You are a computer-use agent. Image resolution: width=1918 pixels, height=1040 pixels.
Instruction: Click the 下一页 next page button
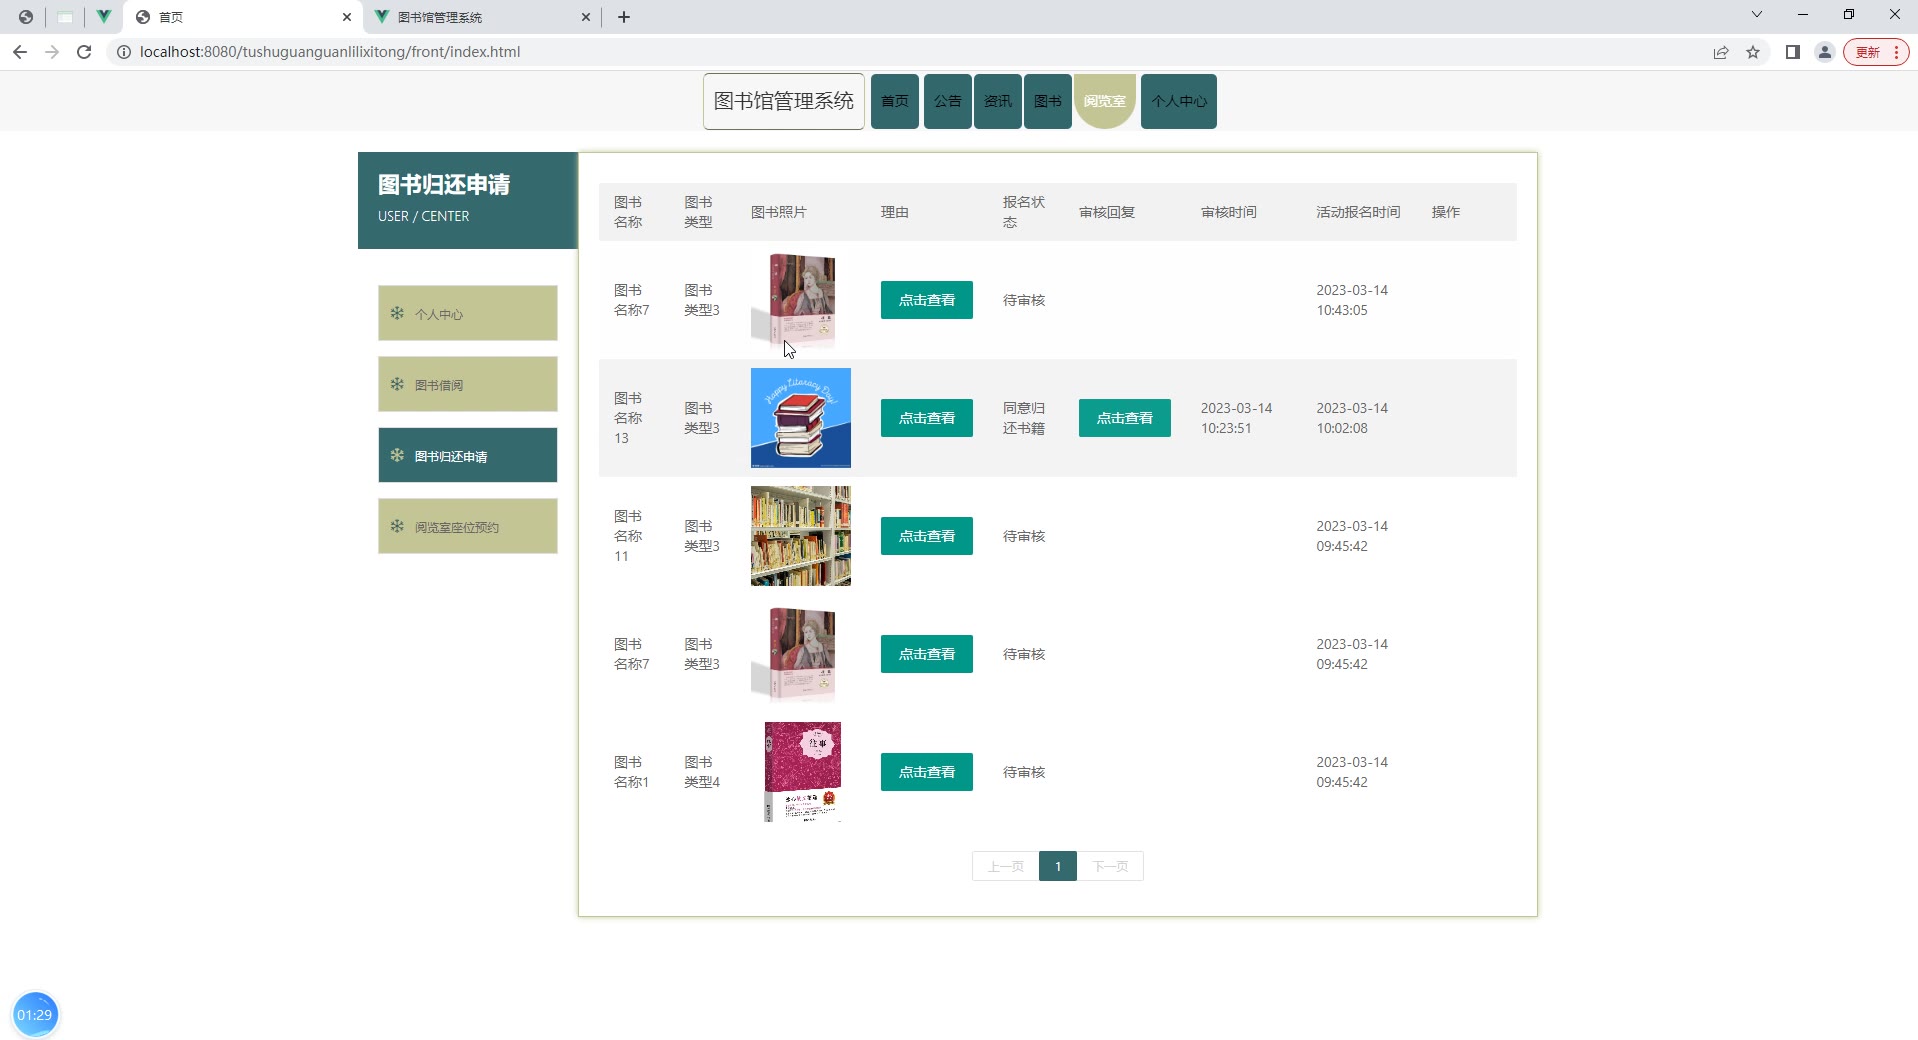1110,866
